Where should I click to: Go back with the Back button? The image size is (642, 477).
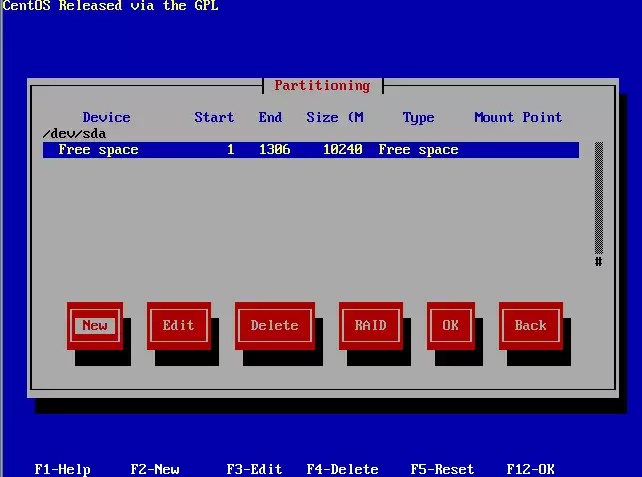531,326
